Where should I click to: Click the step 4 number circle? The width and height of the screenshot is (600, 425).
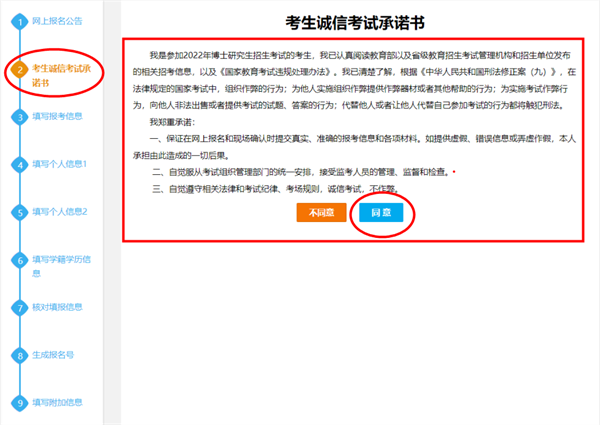(x=19, y=164)
